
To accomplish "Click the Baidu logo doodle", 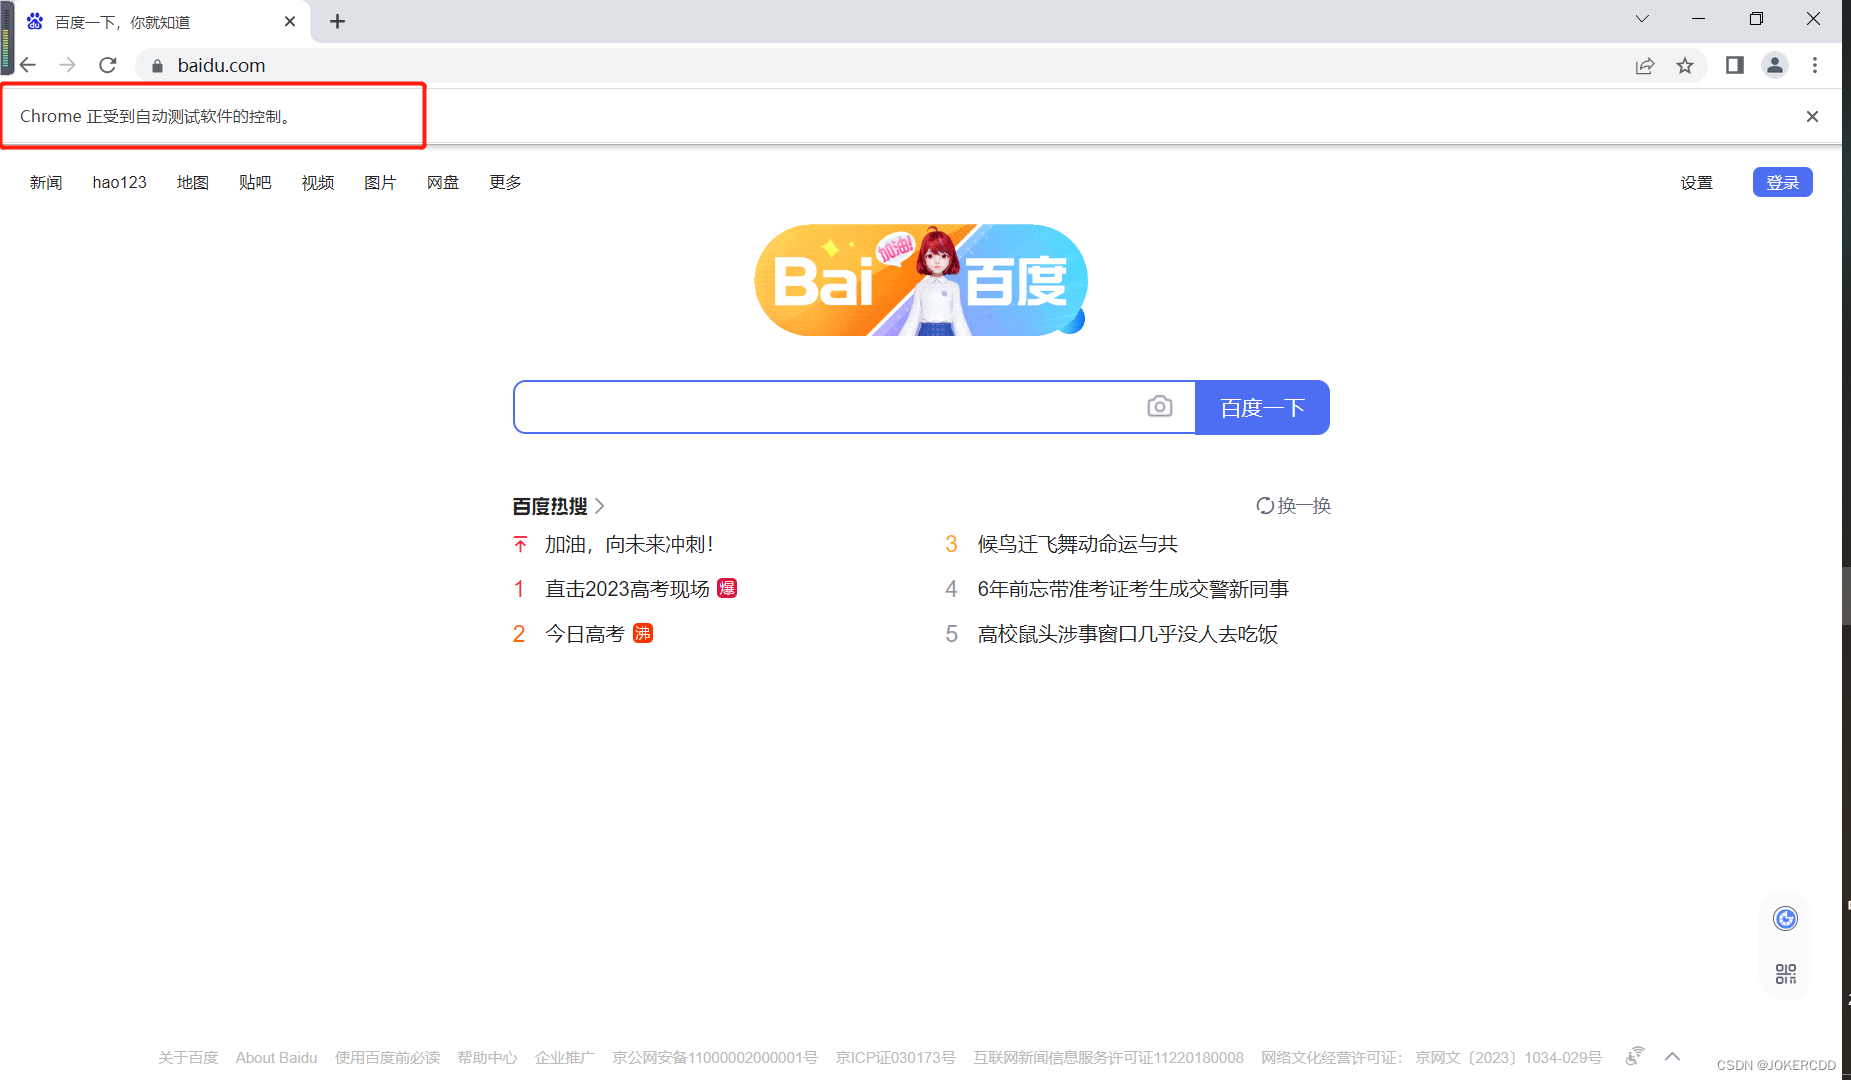I will 921,280.
